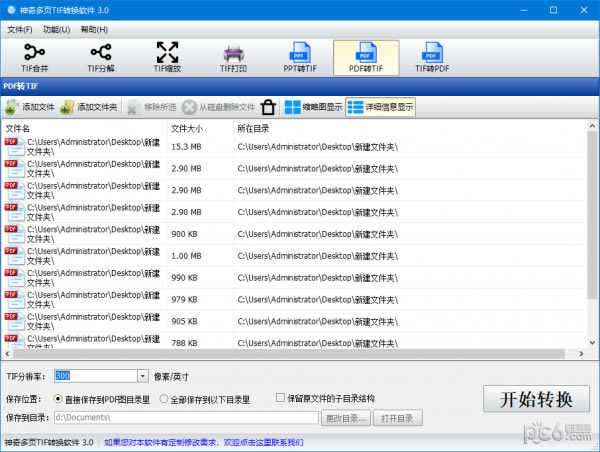Click the PDF icon of 979 KB file

coord(14,299)
